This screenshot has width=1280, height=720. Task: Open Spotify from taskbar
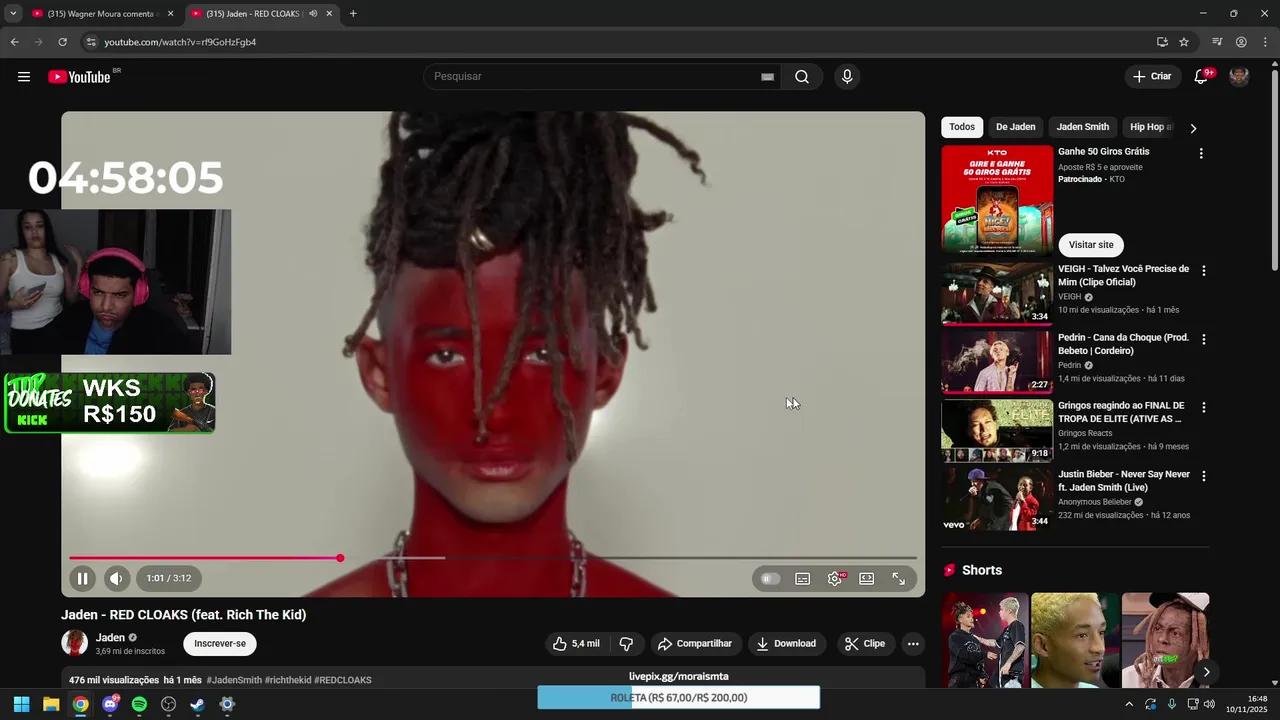[x=139, y=704]
